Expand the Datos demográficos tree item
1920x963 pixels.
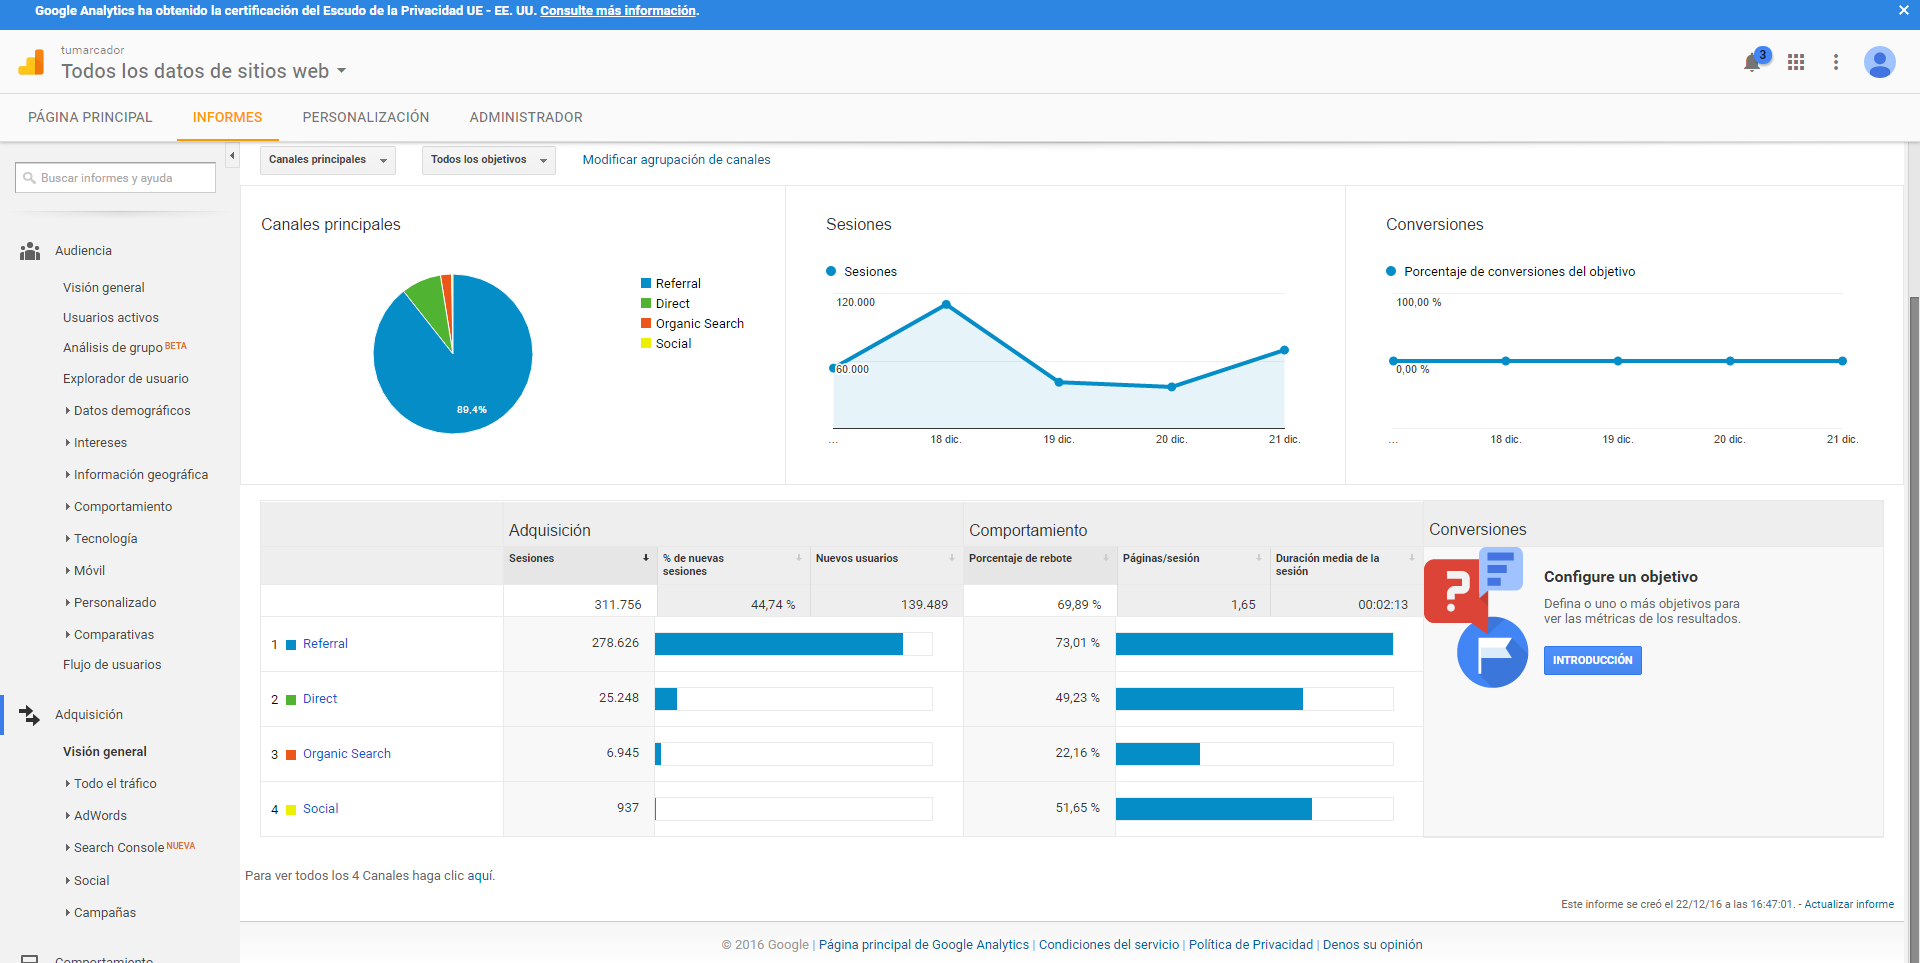68,411
